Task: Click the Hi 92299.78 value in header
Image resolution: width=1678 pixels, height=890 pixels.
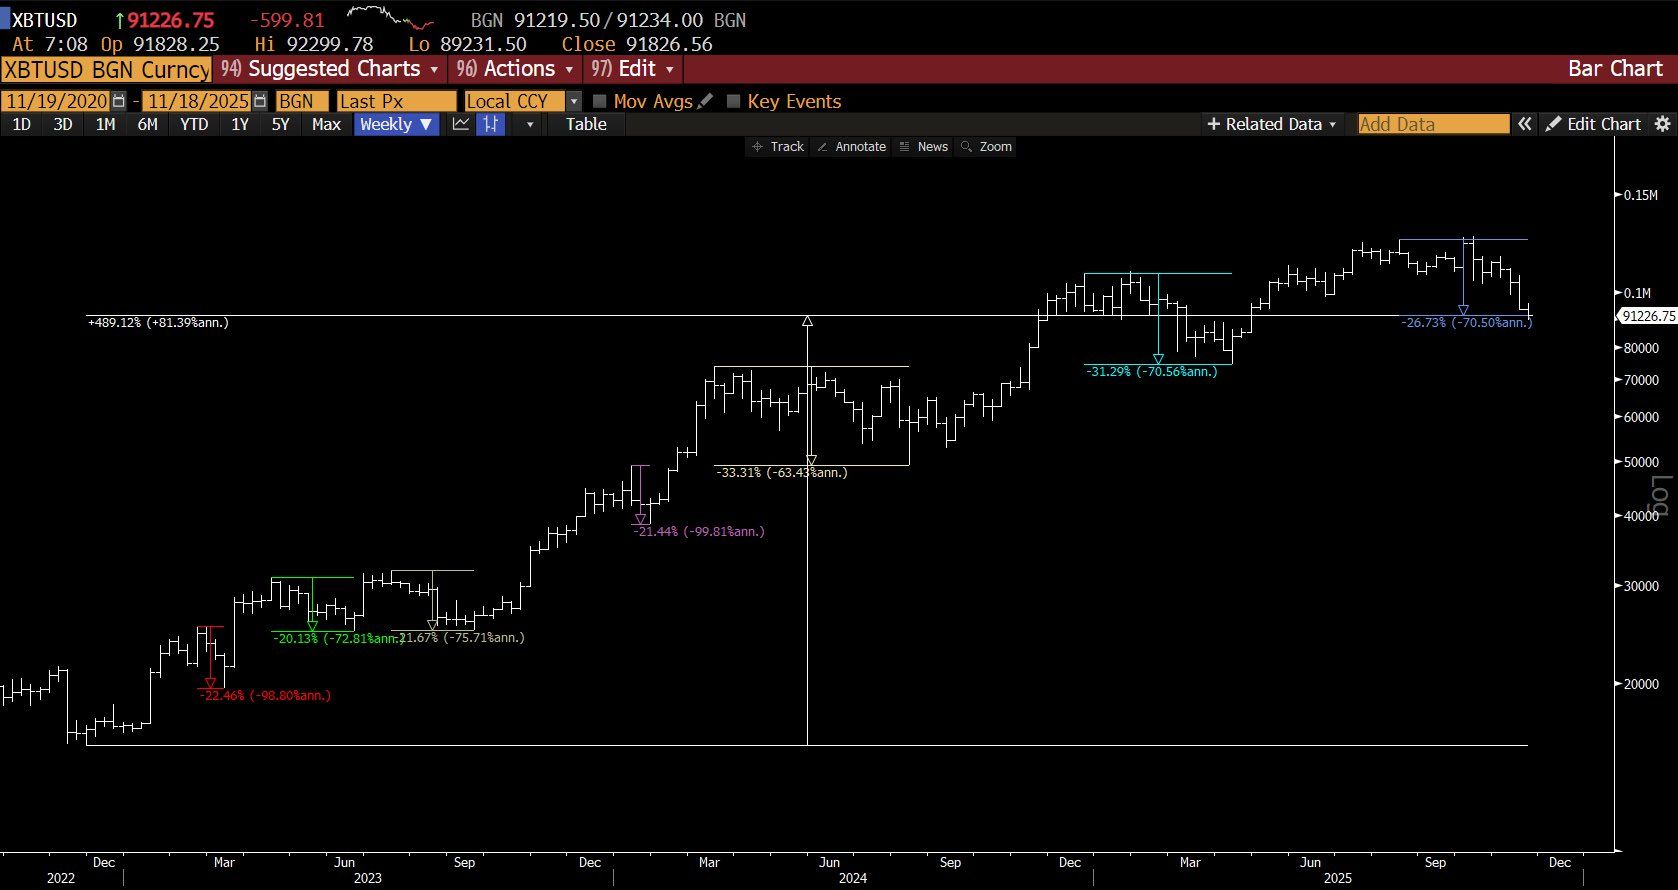Action: (x=314, y=44)
